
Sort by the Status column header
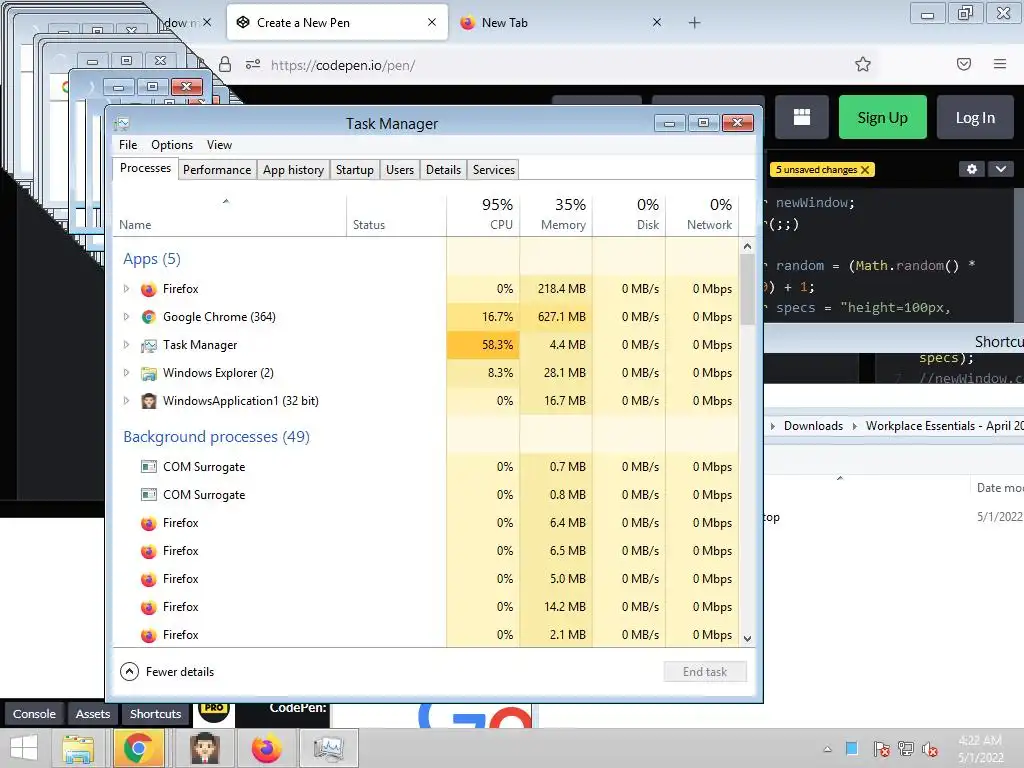pos(396,214)
